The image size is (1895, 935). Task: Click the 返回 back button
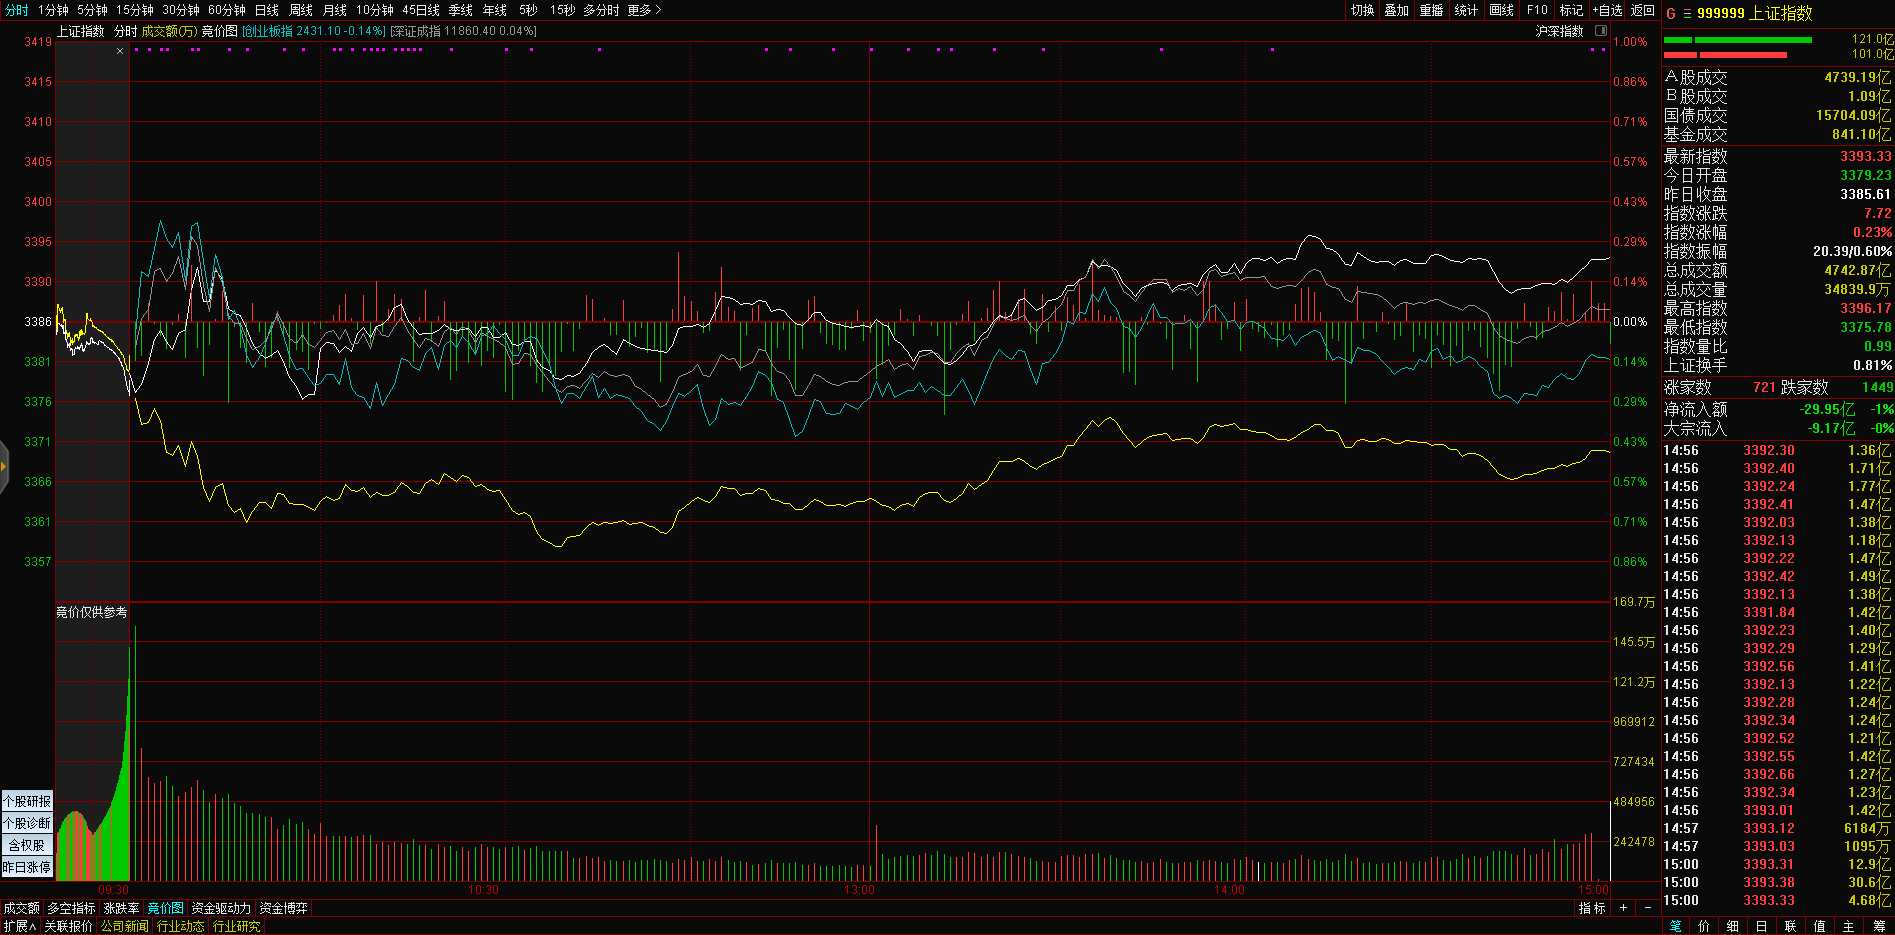click(x=1643, y=10)
